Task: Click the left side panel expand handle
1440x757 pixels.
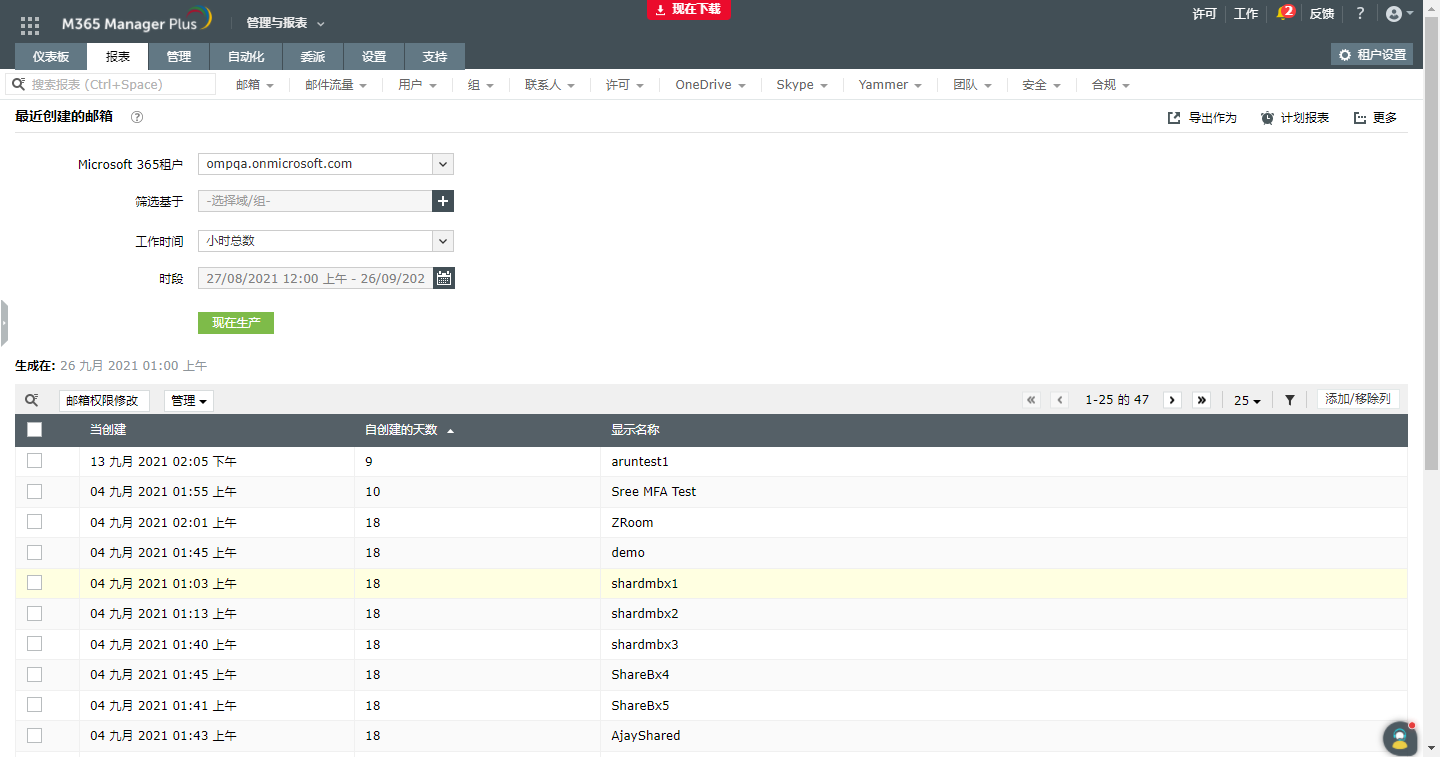Action: [4, 323]
